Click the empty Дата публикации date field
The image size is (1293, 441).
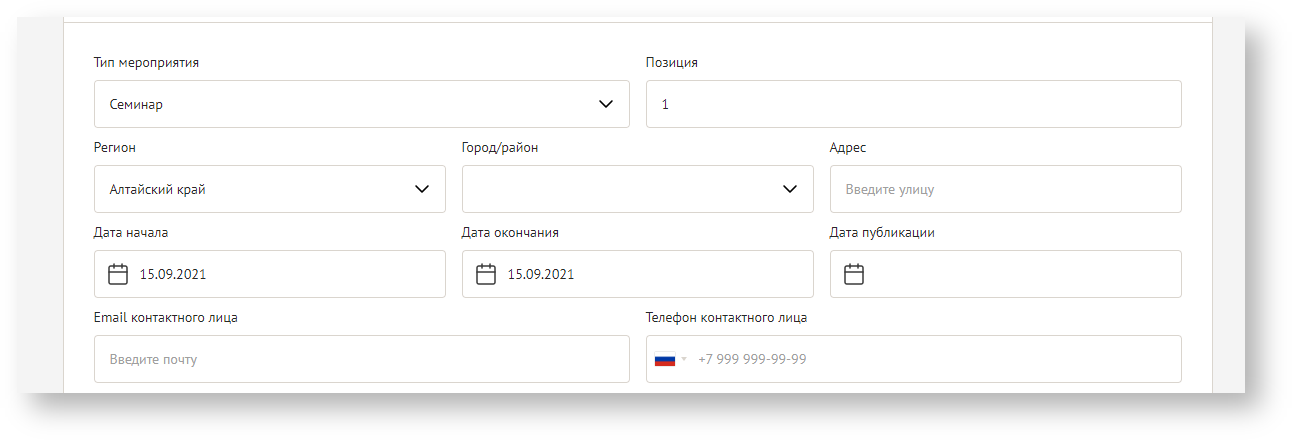(x=1020, y=274)
